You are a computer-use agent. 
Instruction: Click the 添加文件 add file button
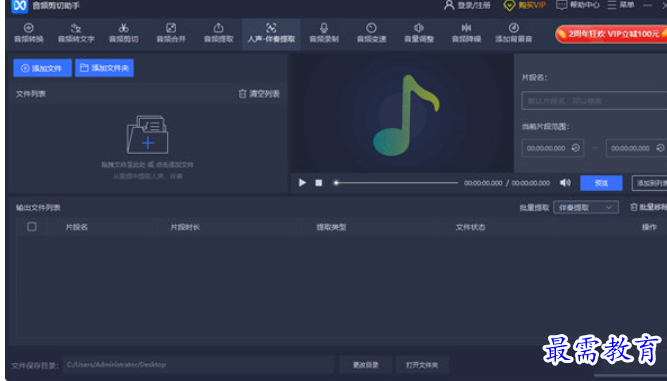43,68
